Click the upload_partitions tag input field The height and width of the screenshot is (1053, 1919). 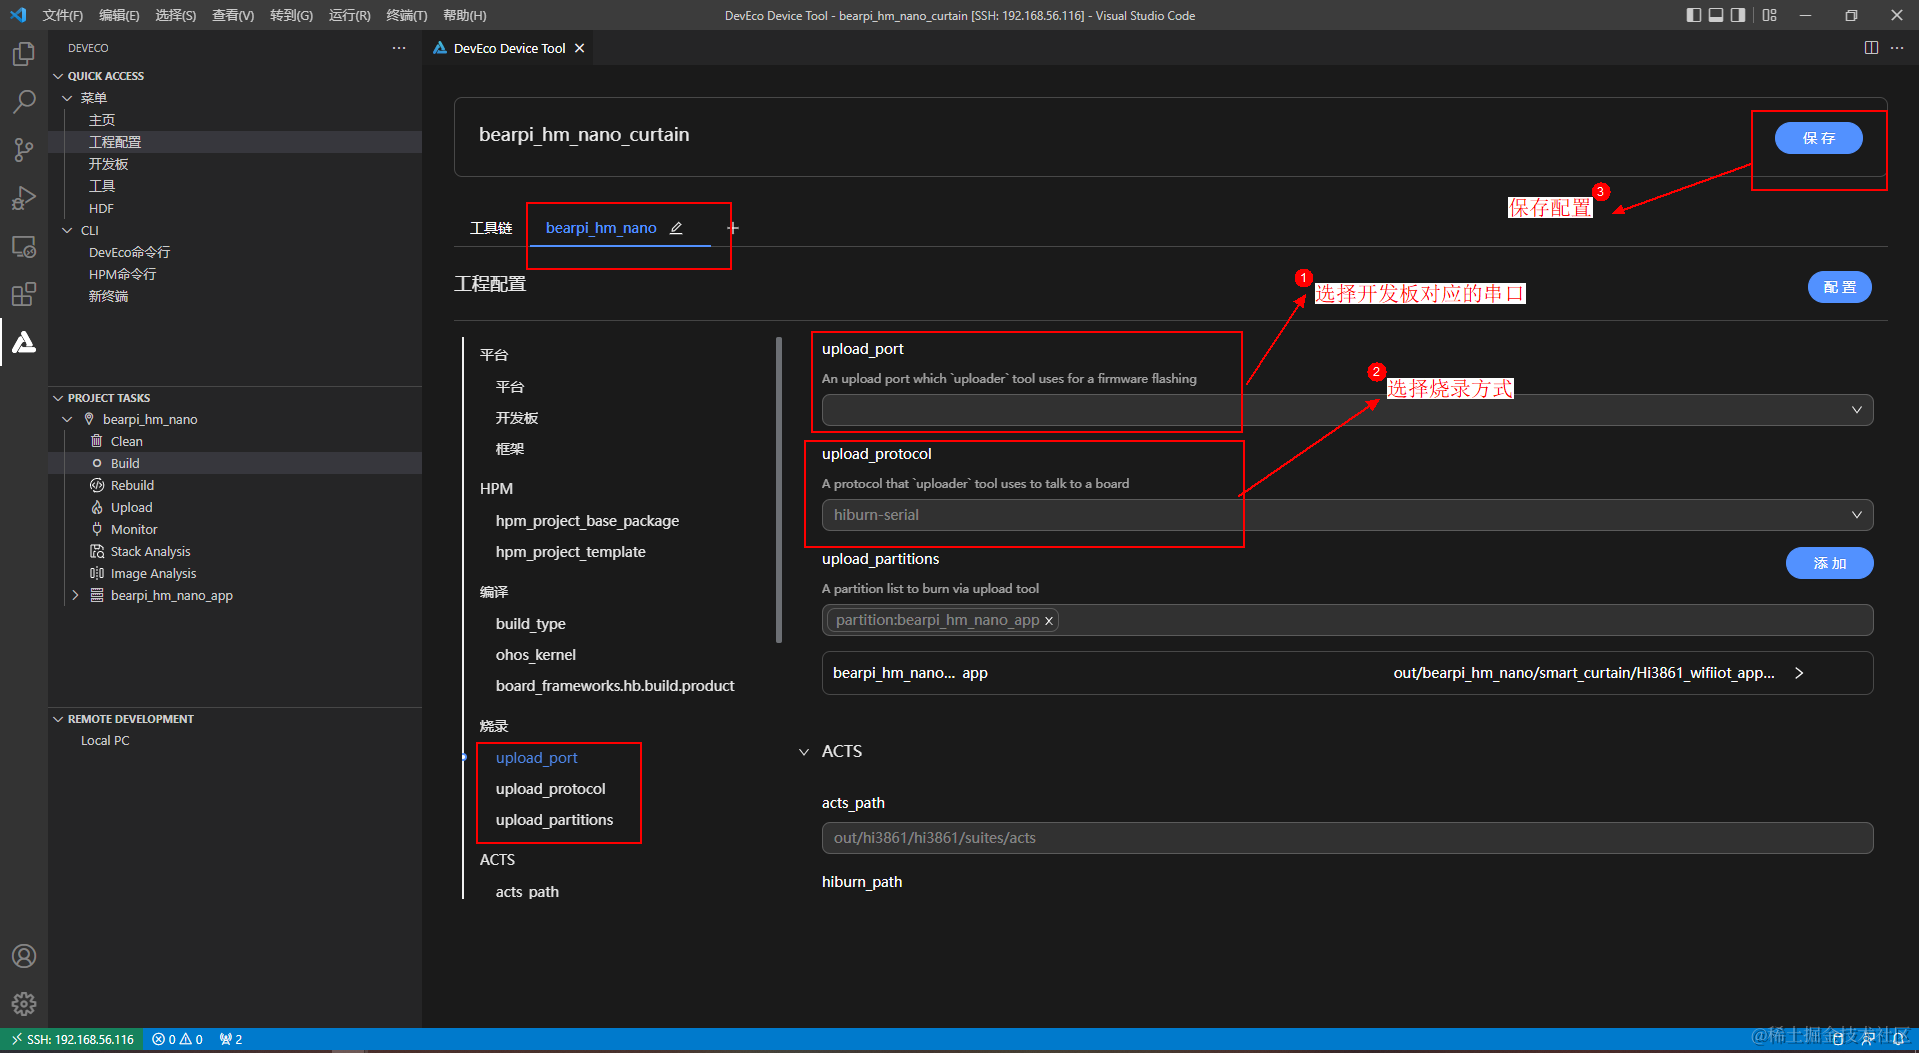(x=1347, y=620)
